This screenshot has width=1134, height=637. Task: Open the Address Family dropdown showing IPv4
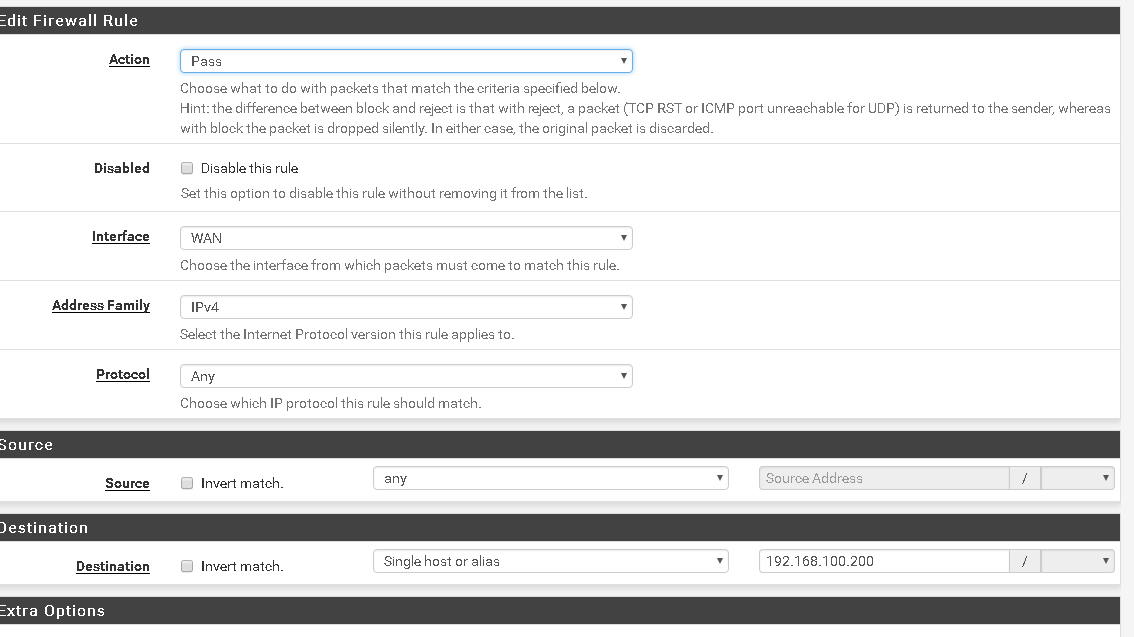click(406, 307)
